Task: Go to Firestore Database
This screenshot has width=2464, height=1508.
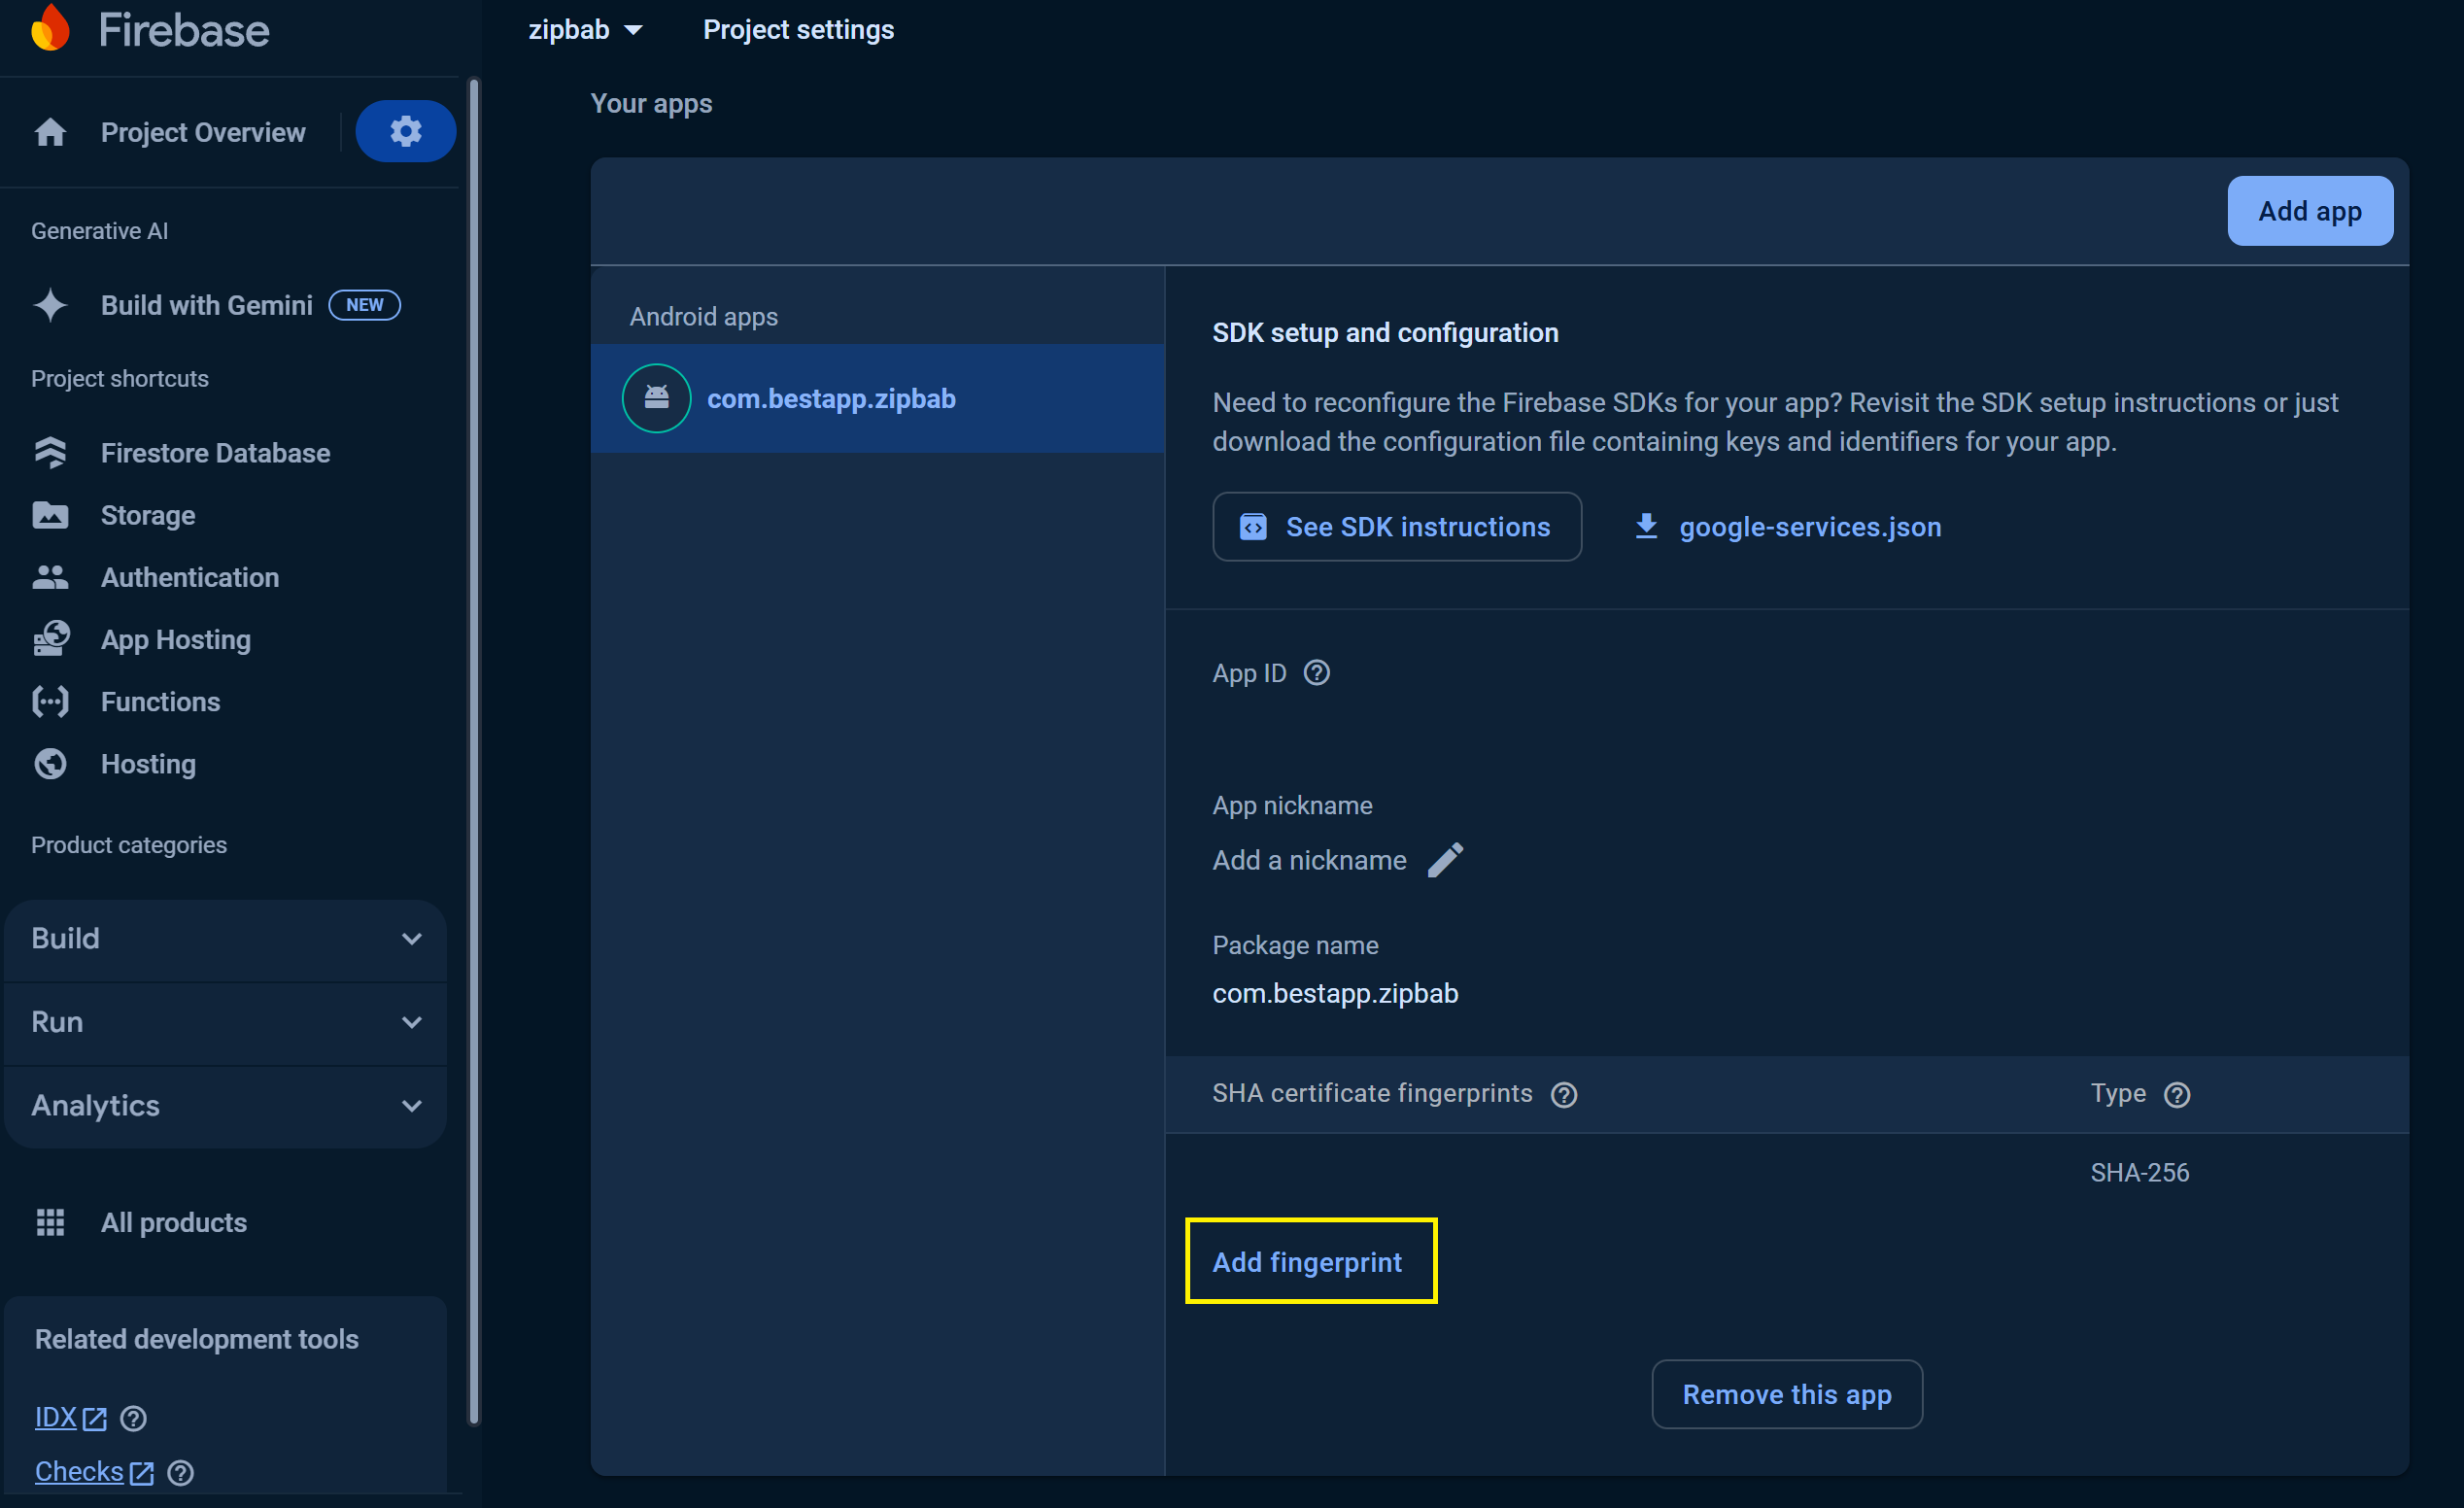Action: pos(215,453)
